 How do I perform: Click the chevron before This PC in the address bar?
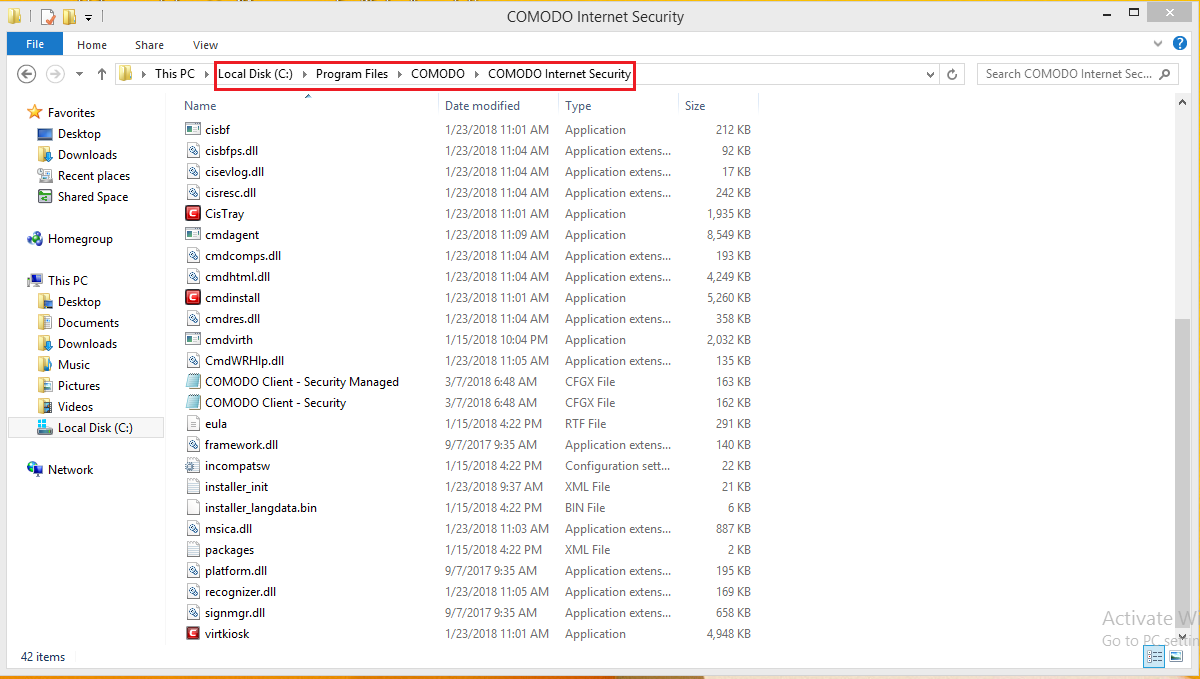pos(143,74)
